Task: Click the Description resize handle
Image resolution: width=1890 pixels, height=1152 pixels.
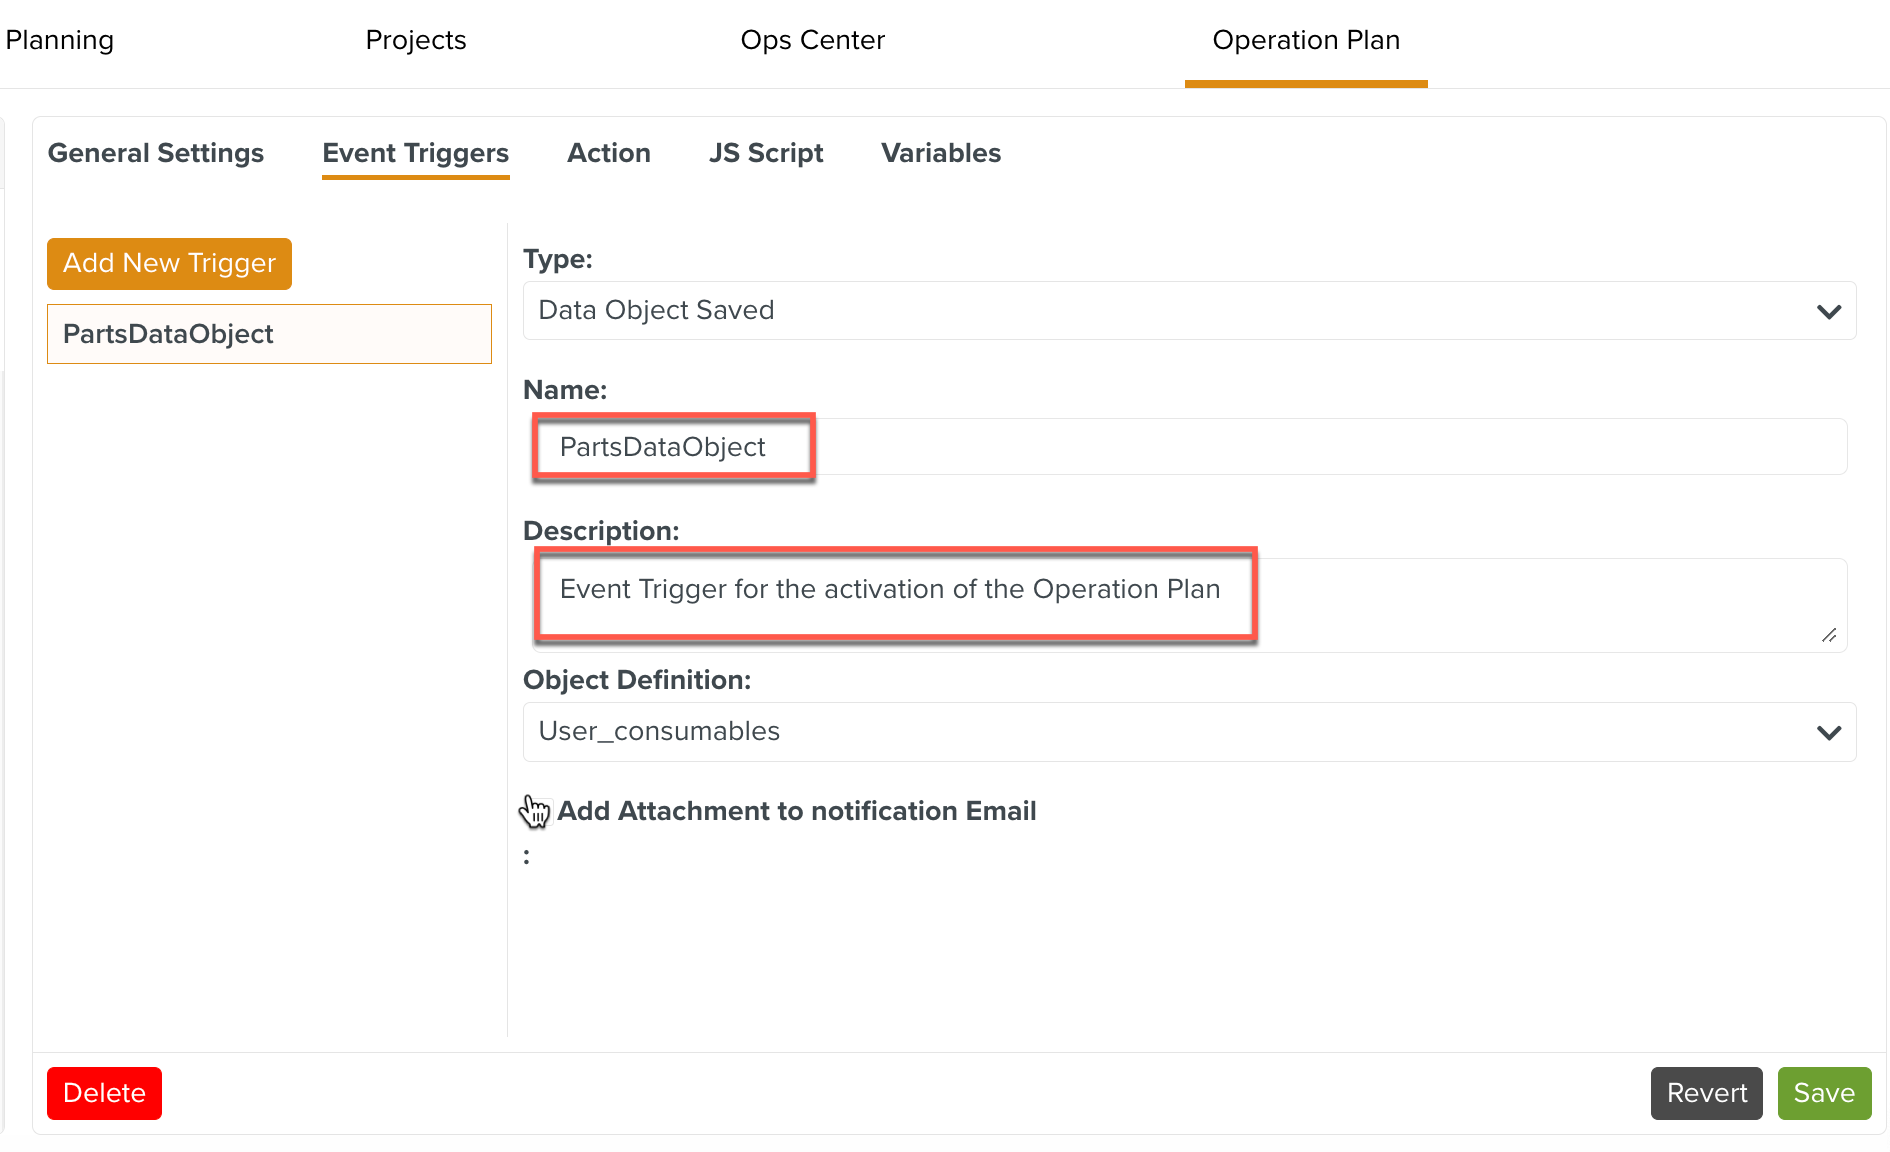Action: [x=1829, y=635]
